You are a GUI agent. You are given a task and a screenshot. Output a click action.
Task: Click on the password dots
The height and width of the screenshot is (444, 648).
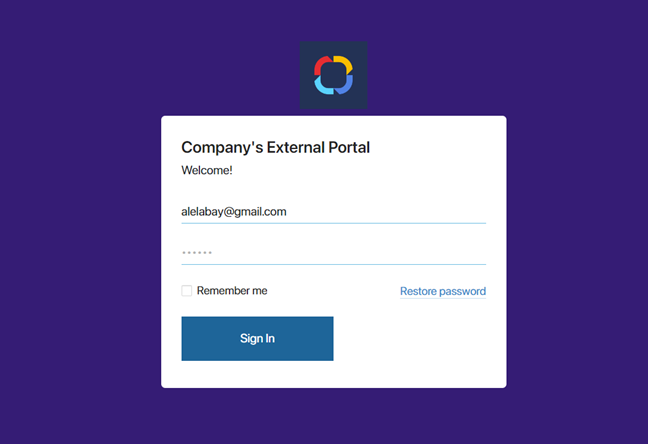point(197,252)
